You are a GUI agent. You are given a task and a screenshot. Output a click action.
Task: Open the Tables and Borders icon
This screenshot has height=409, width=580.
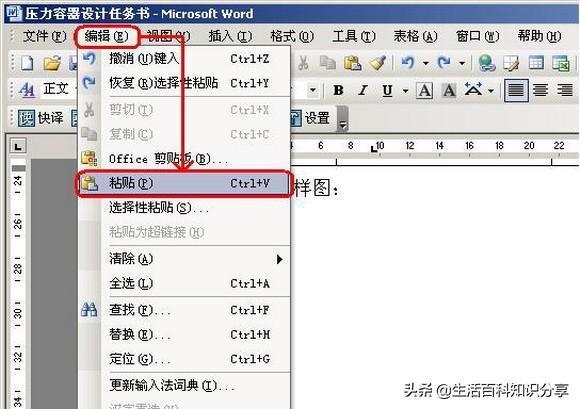click(512, 63)
